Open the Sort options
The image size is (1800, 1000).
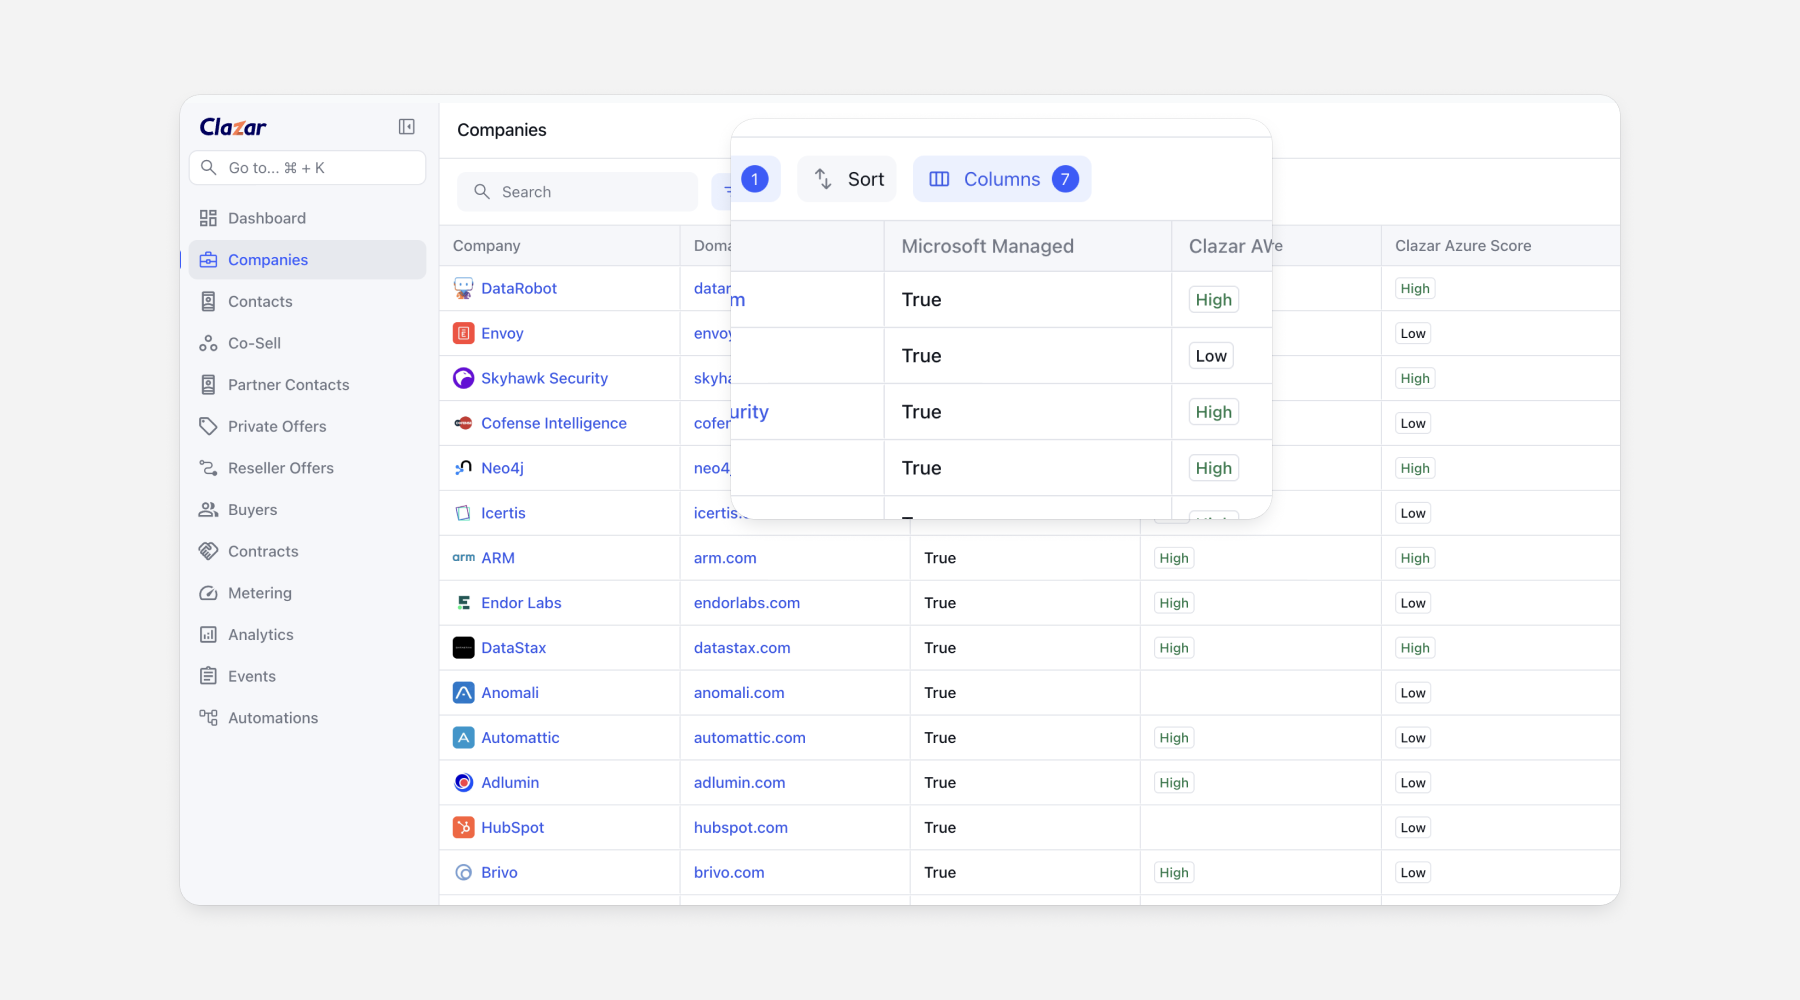[847, 179]
